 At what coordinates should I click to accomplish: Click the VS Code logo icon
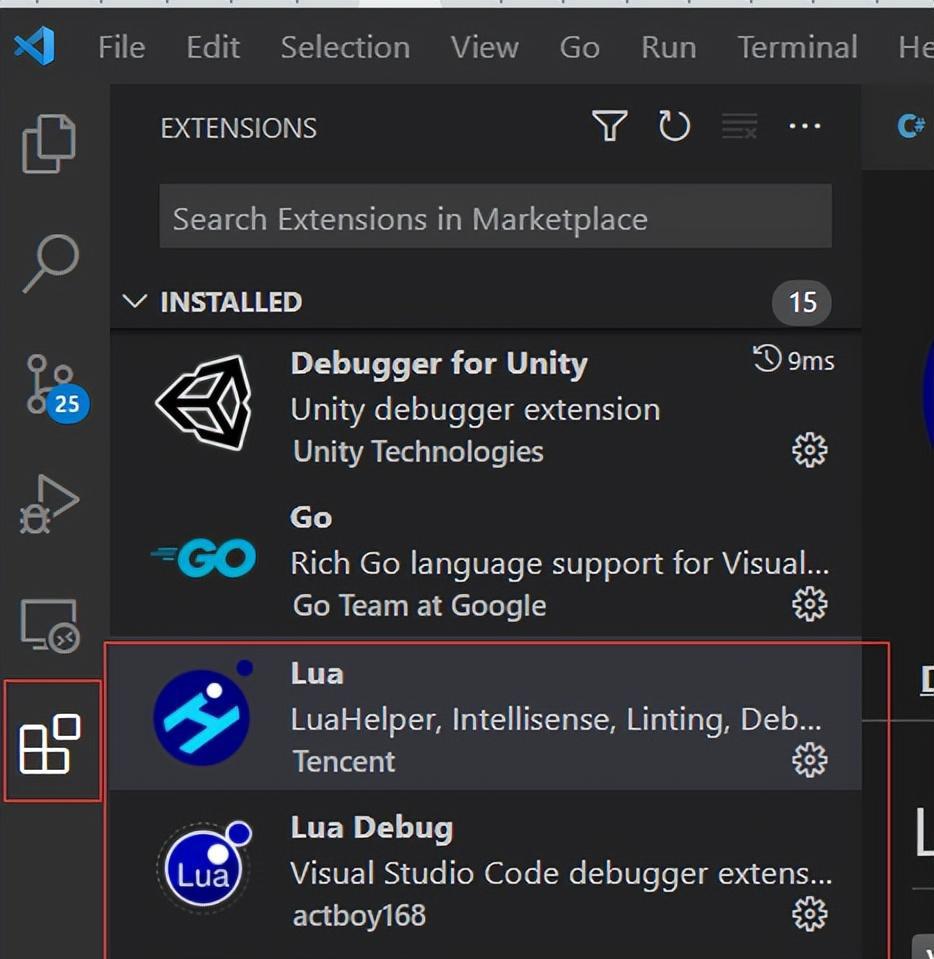(x=35, y=46)
